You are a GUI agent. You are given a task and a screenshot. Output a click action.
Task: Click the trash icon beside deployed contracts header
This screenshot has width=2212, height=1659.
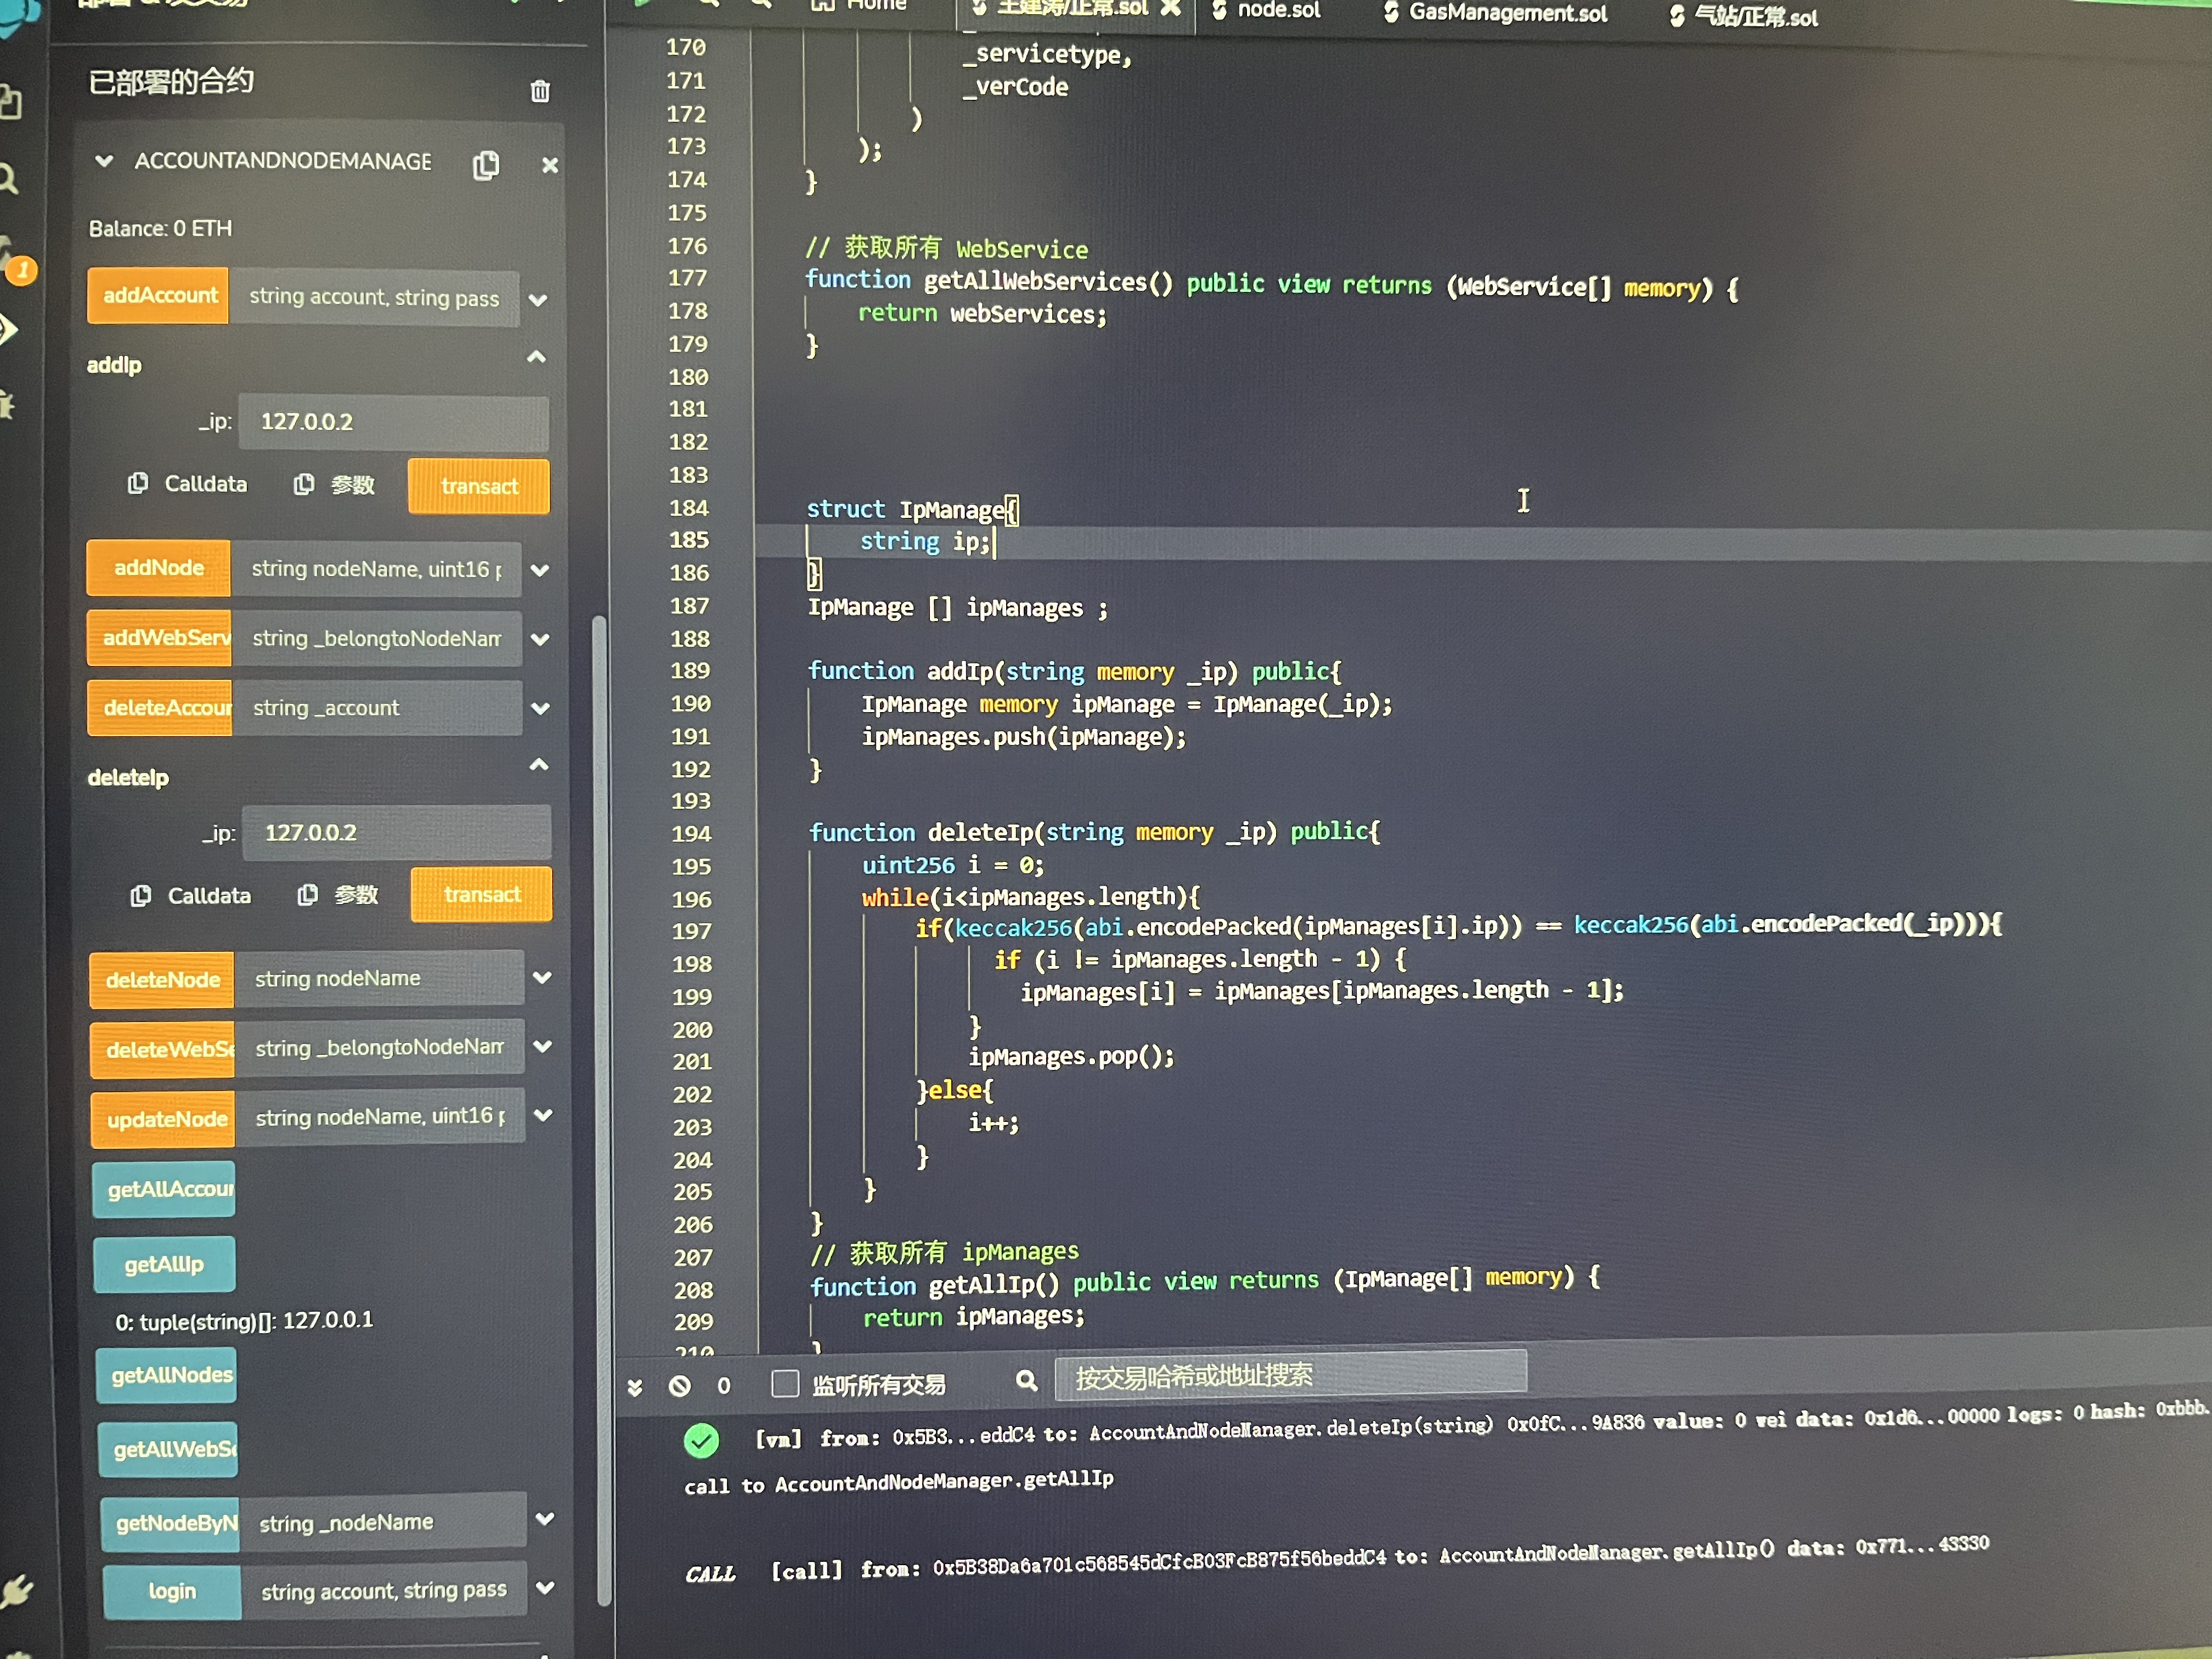click(x=540, y=91)
